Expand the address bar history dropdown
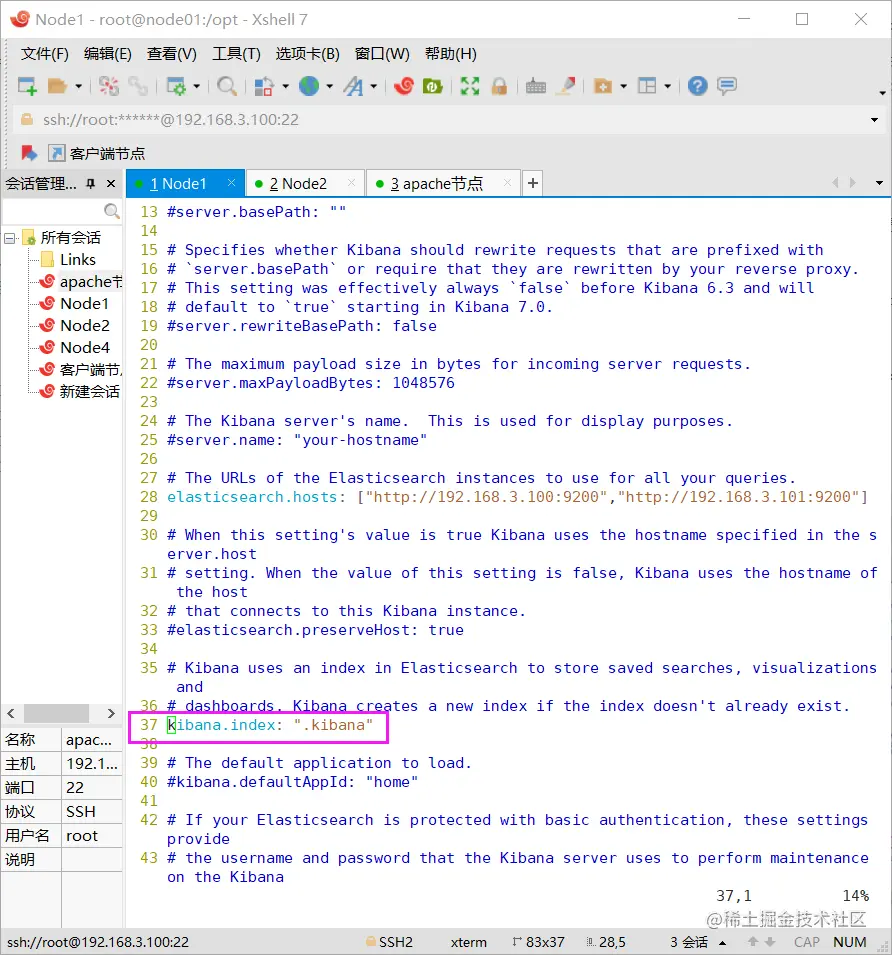Viewport: 892px width, 955px height. tap(874, 120)
